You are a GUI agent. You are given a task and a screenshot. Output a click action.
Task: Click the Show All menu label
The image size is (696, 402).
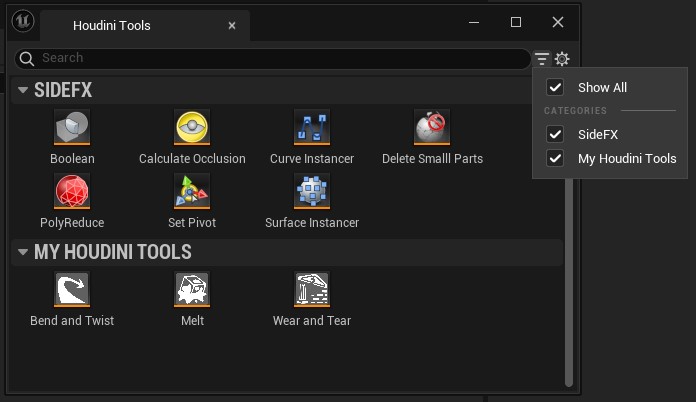tap(602, 87)
